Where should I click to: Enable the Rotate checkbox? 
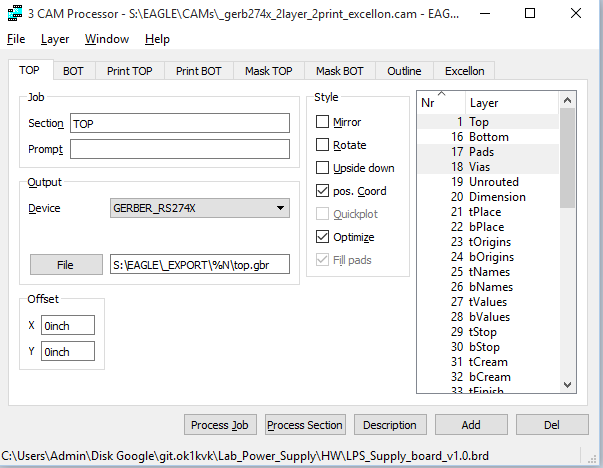[x=322, y=145]
